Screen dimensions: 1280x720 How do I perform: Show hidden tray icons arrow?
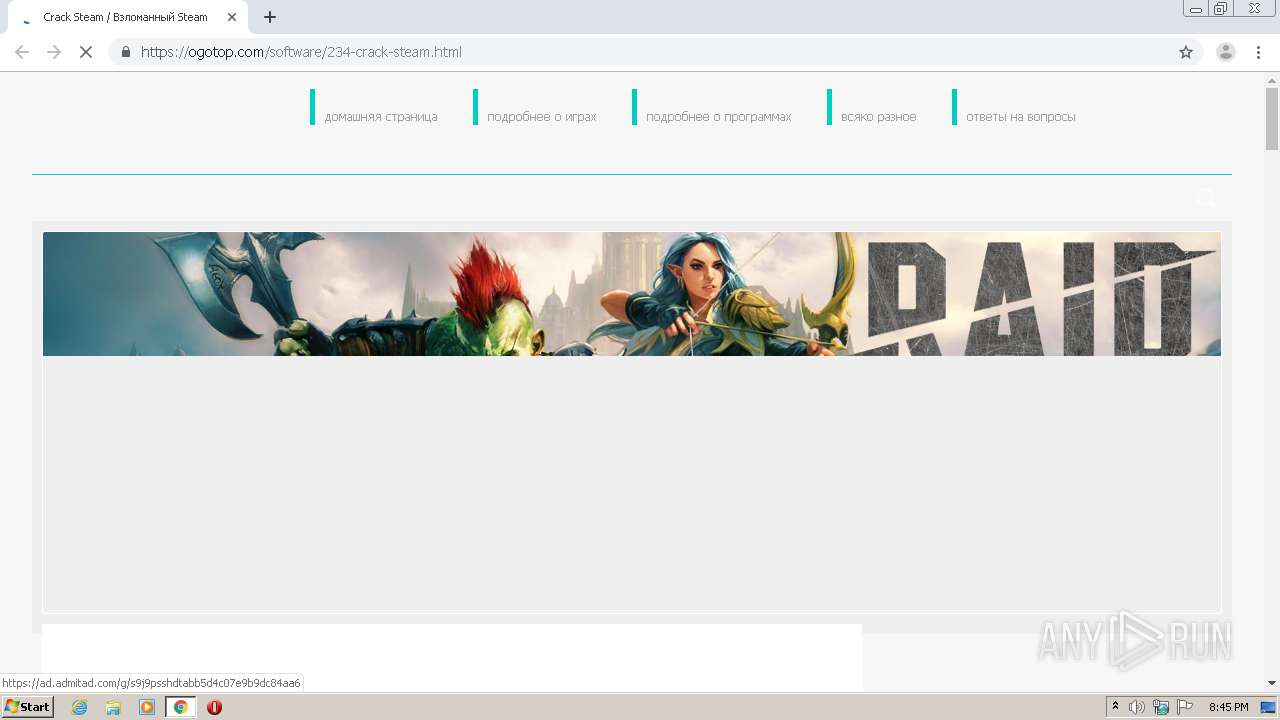click(1115, 707)
